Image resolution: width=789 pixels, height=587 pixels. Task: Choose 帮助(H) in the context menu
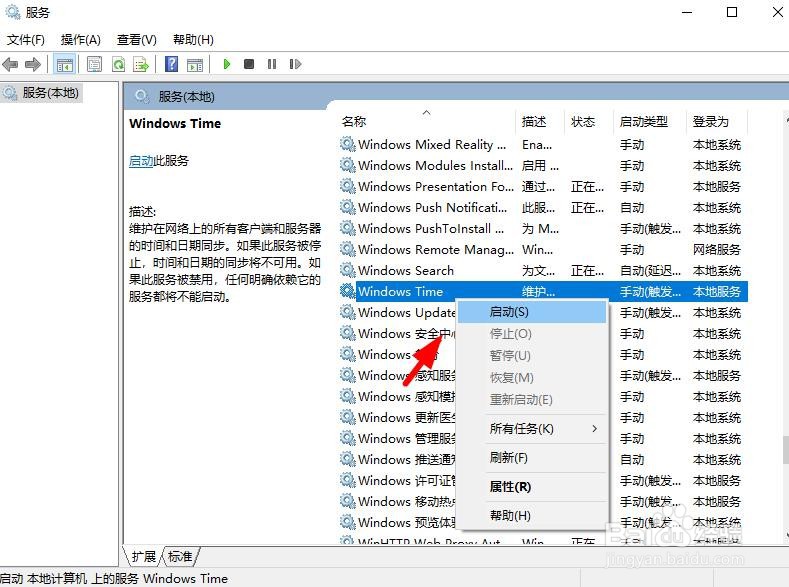pyautogui.click(x=532, y=516)
